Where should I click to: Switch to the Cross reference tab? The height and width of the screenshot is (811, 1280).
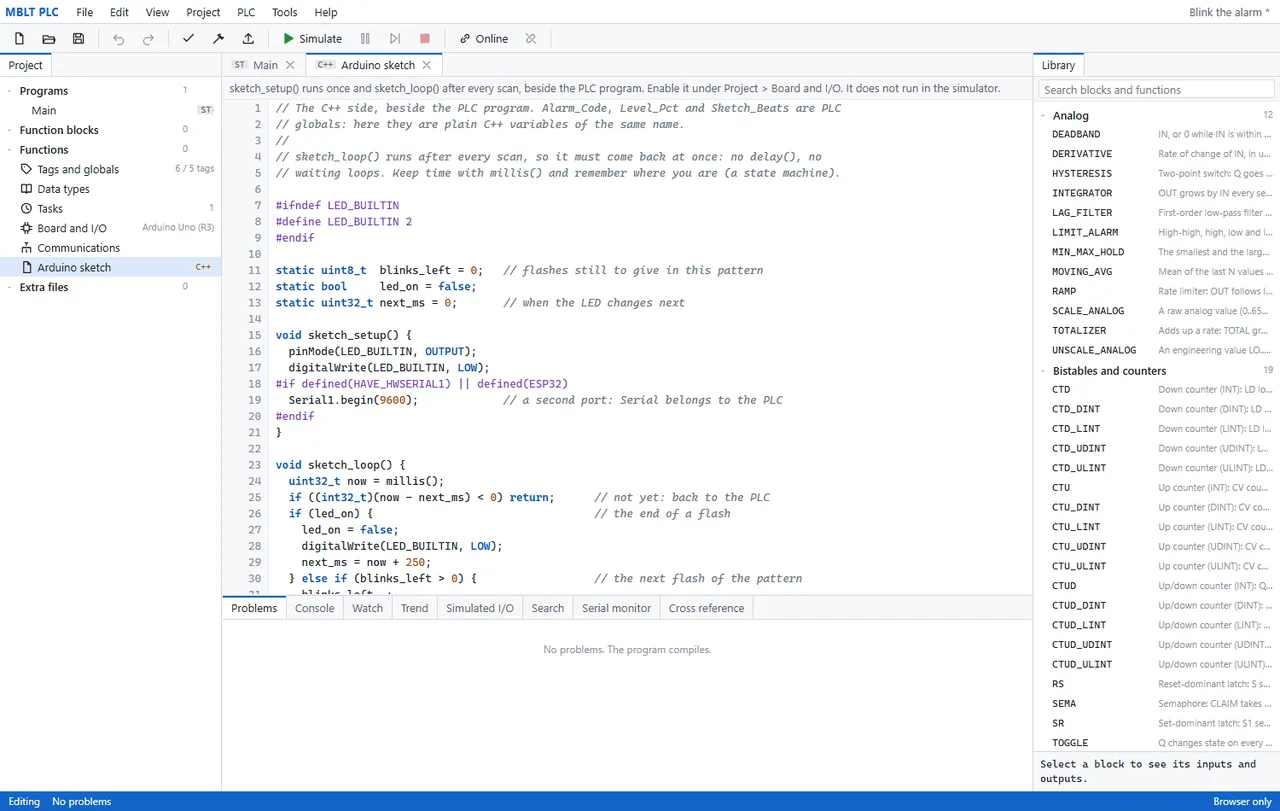click(706, 608)
